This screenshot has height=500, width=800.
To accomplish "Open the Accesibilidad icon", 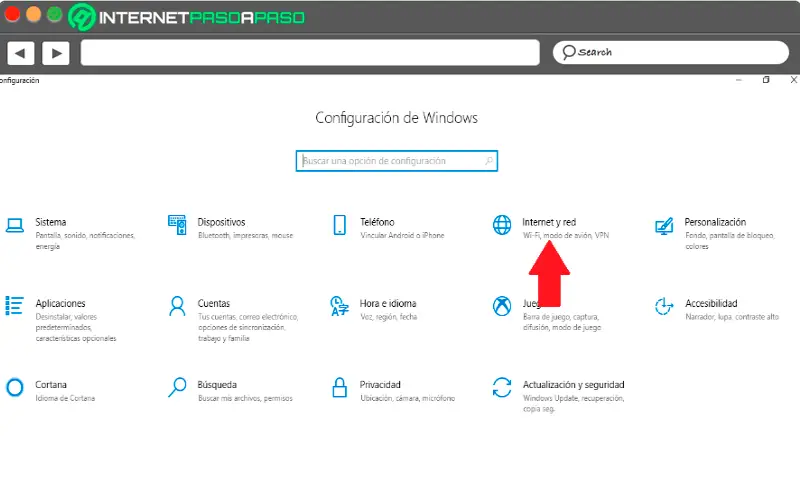I will click(664, 306).
